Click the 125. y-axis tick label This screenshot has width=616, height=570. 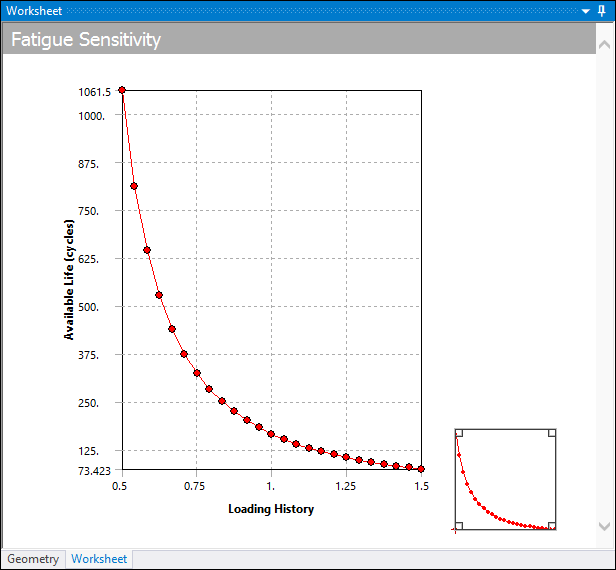(88, 451)
